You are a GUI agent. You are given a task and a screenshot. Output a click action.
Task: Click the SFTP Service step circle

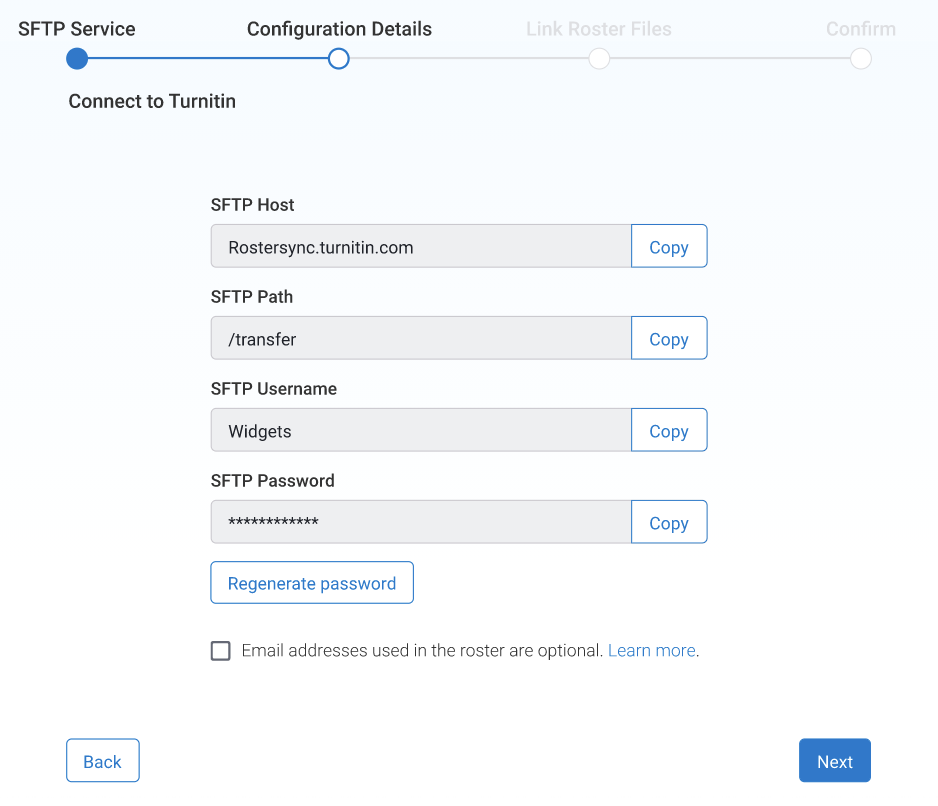[x=77, y=59]
